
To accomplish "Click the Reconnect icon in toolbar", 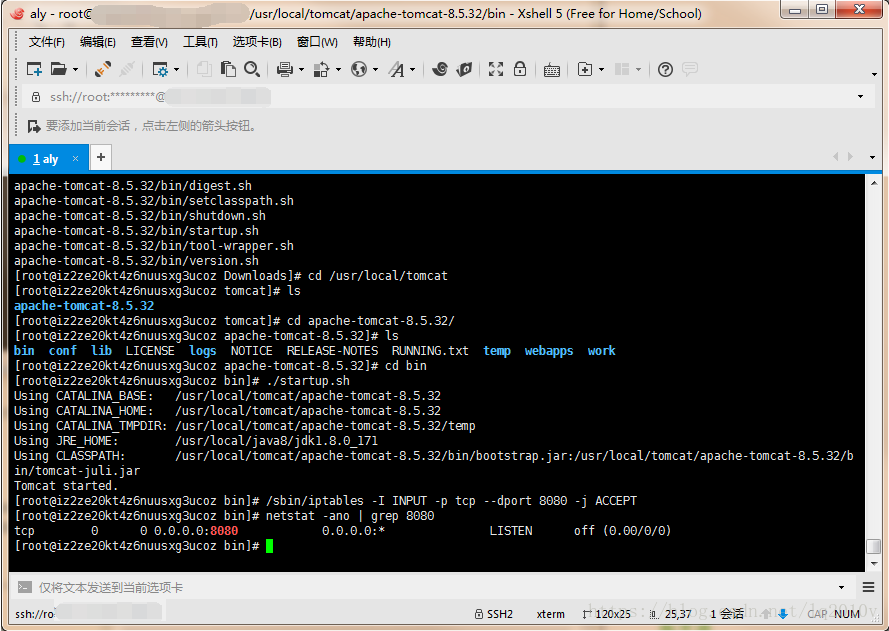I will pos(103,69).
